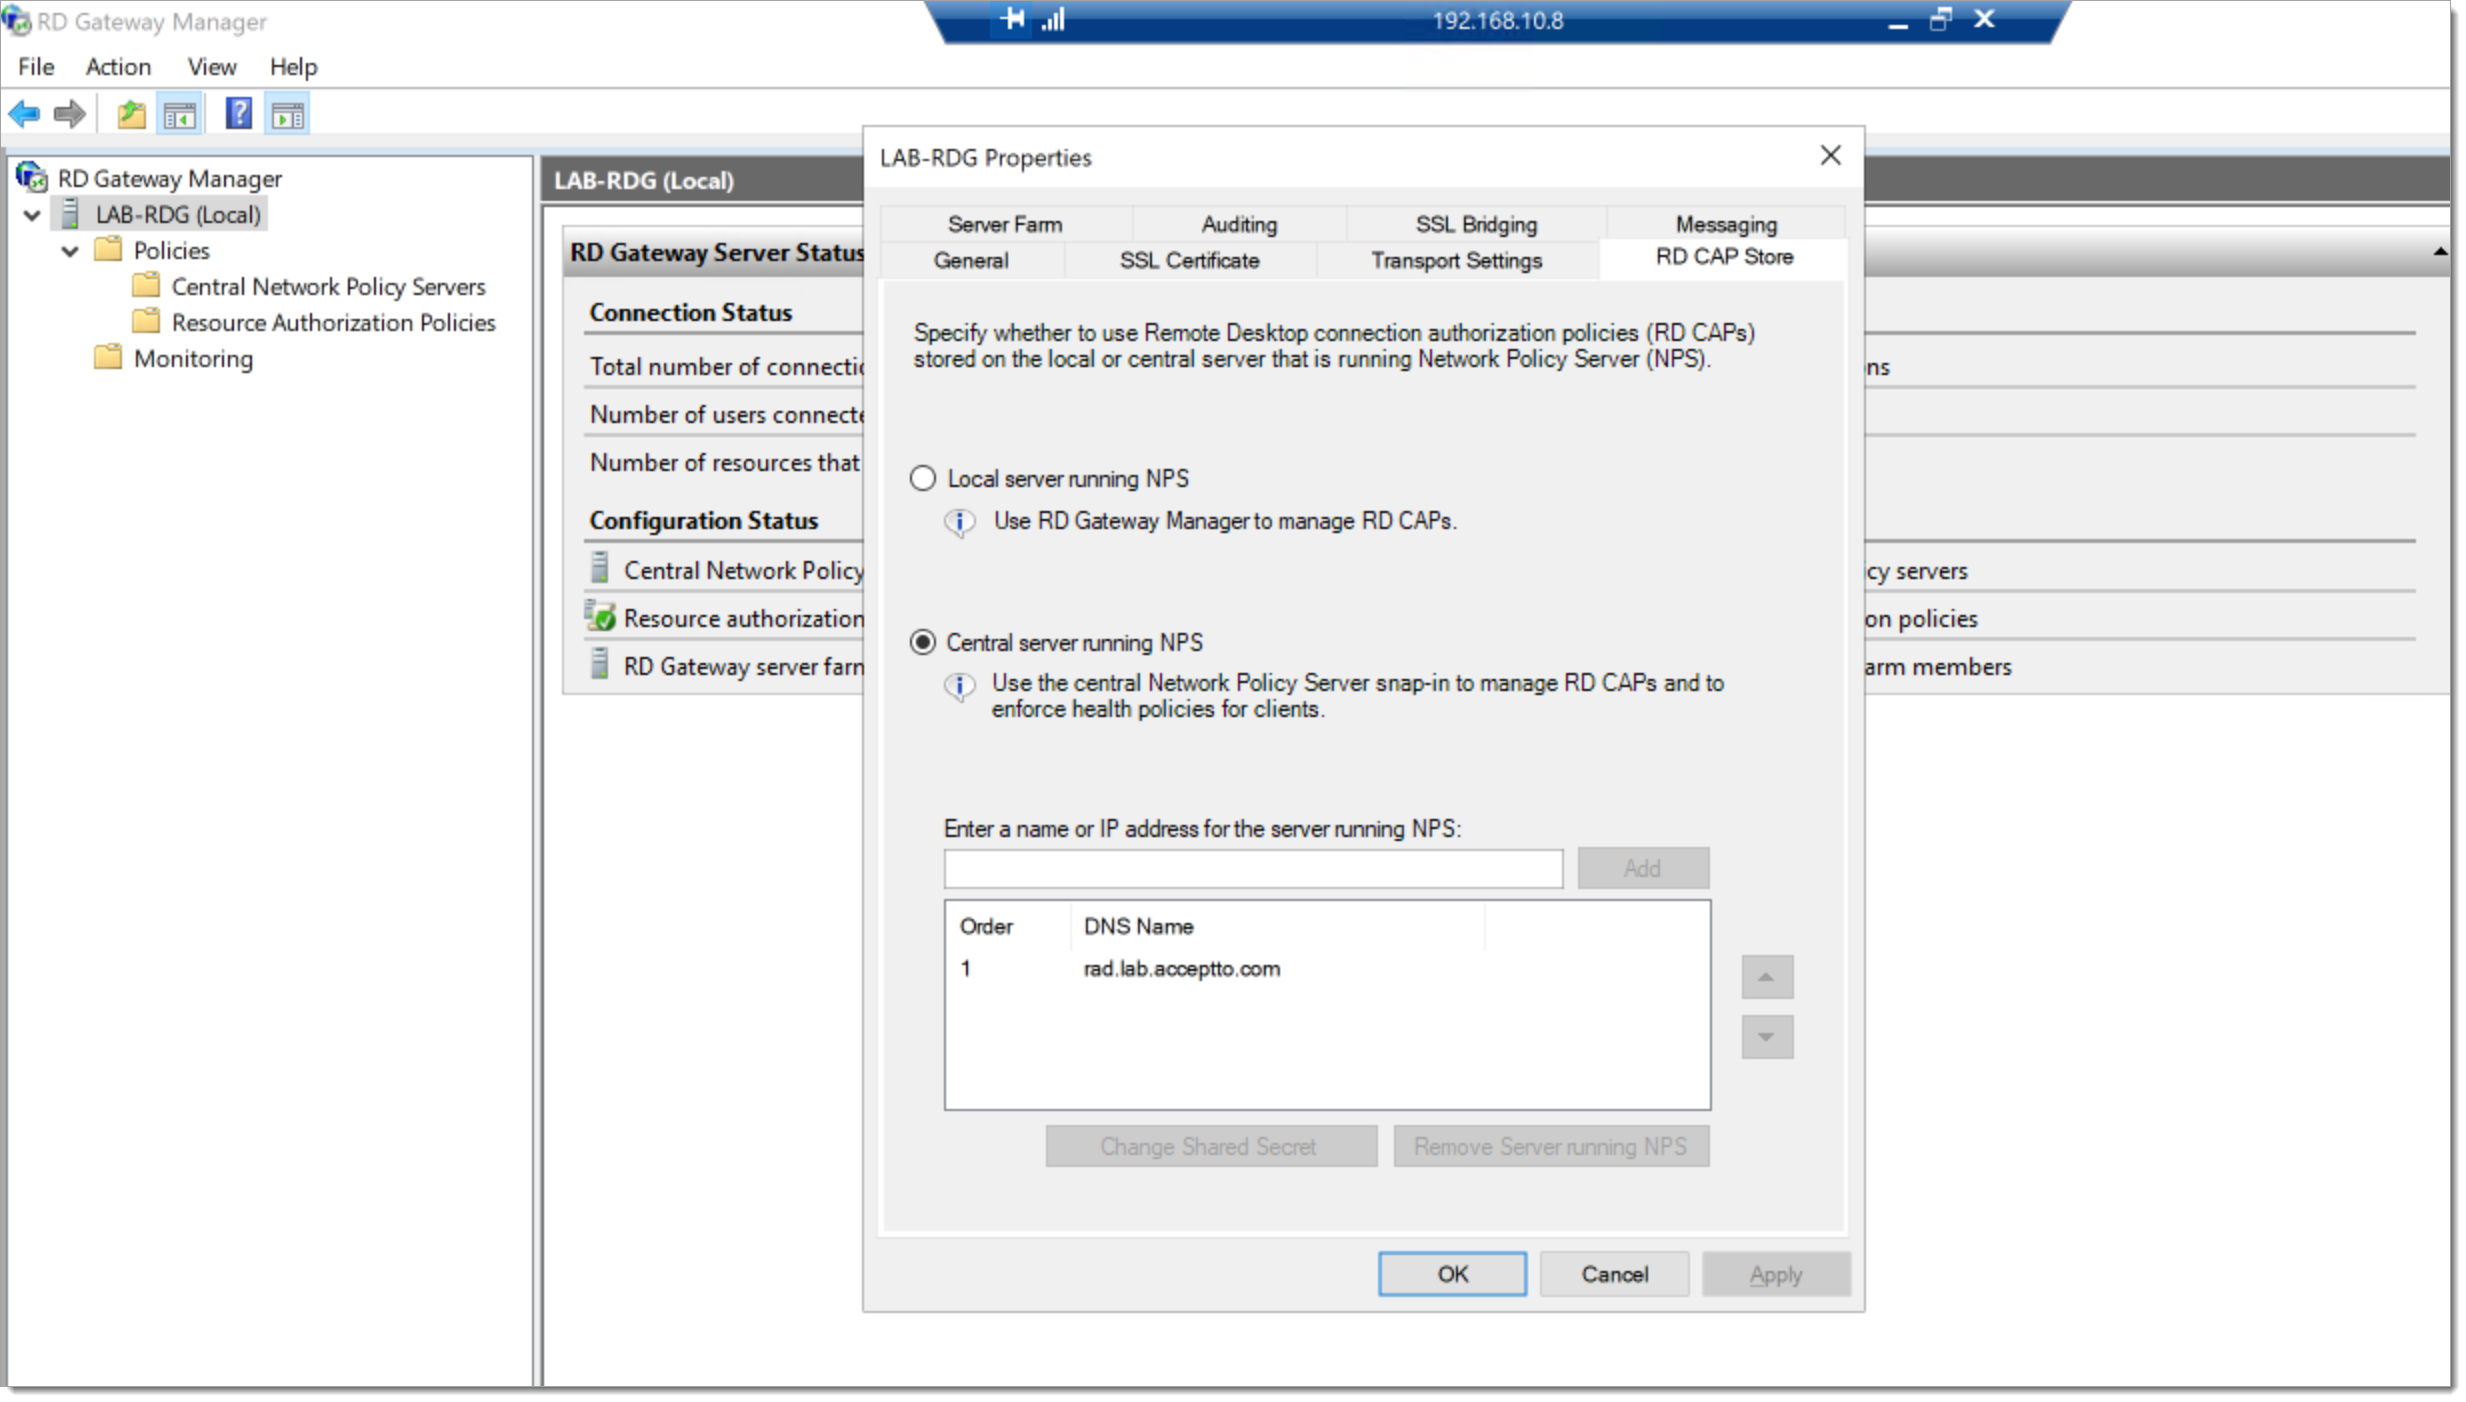
Task: Click the RD Gateway Manager title bar icon
Action: coord(17,20)
